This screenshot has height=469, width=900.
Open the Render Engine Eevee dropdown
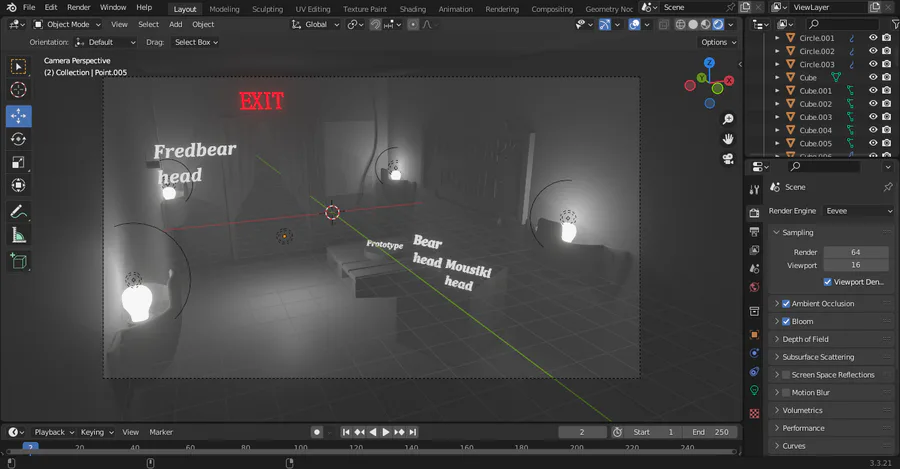pos(858,211)
